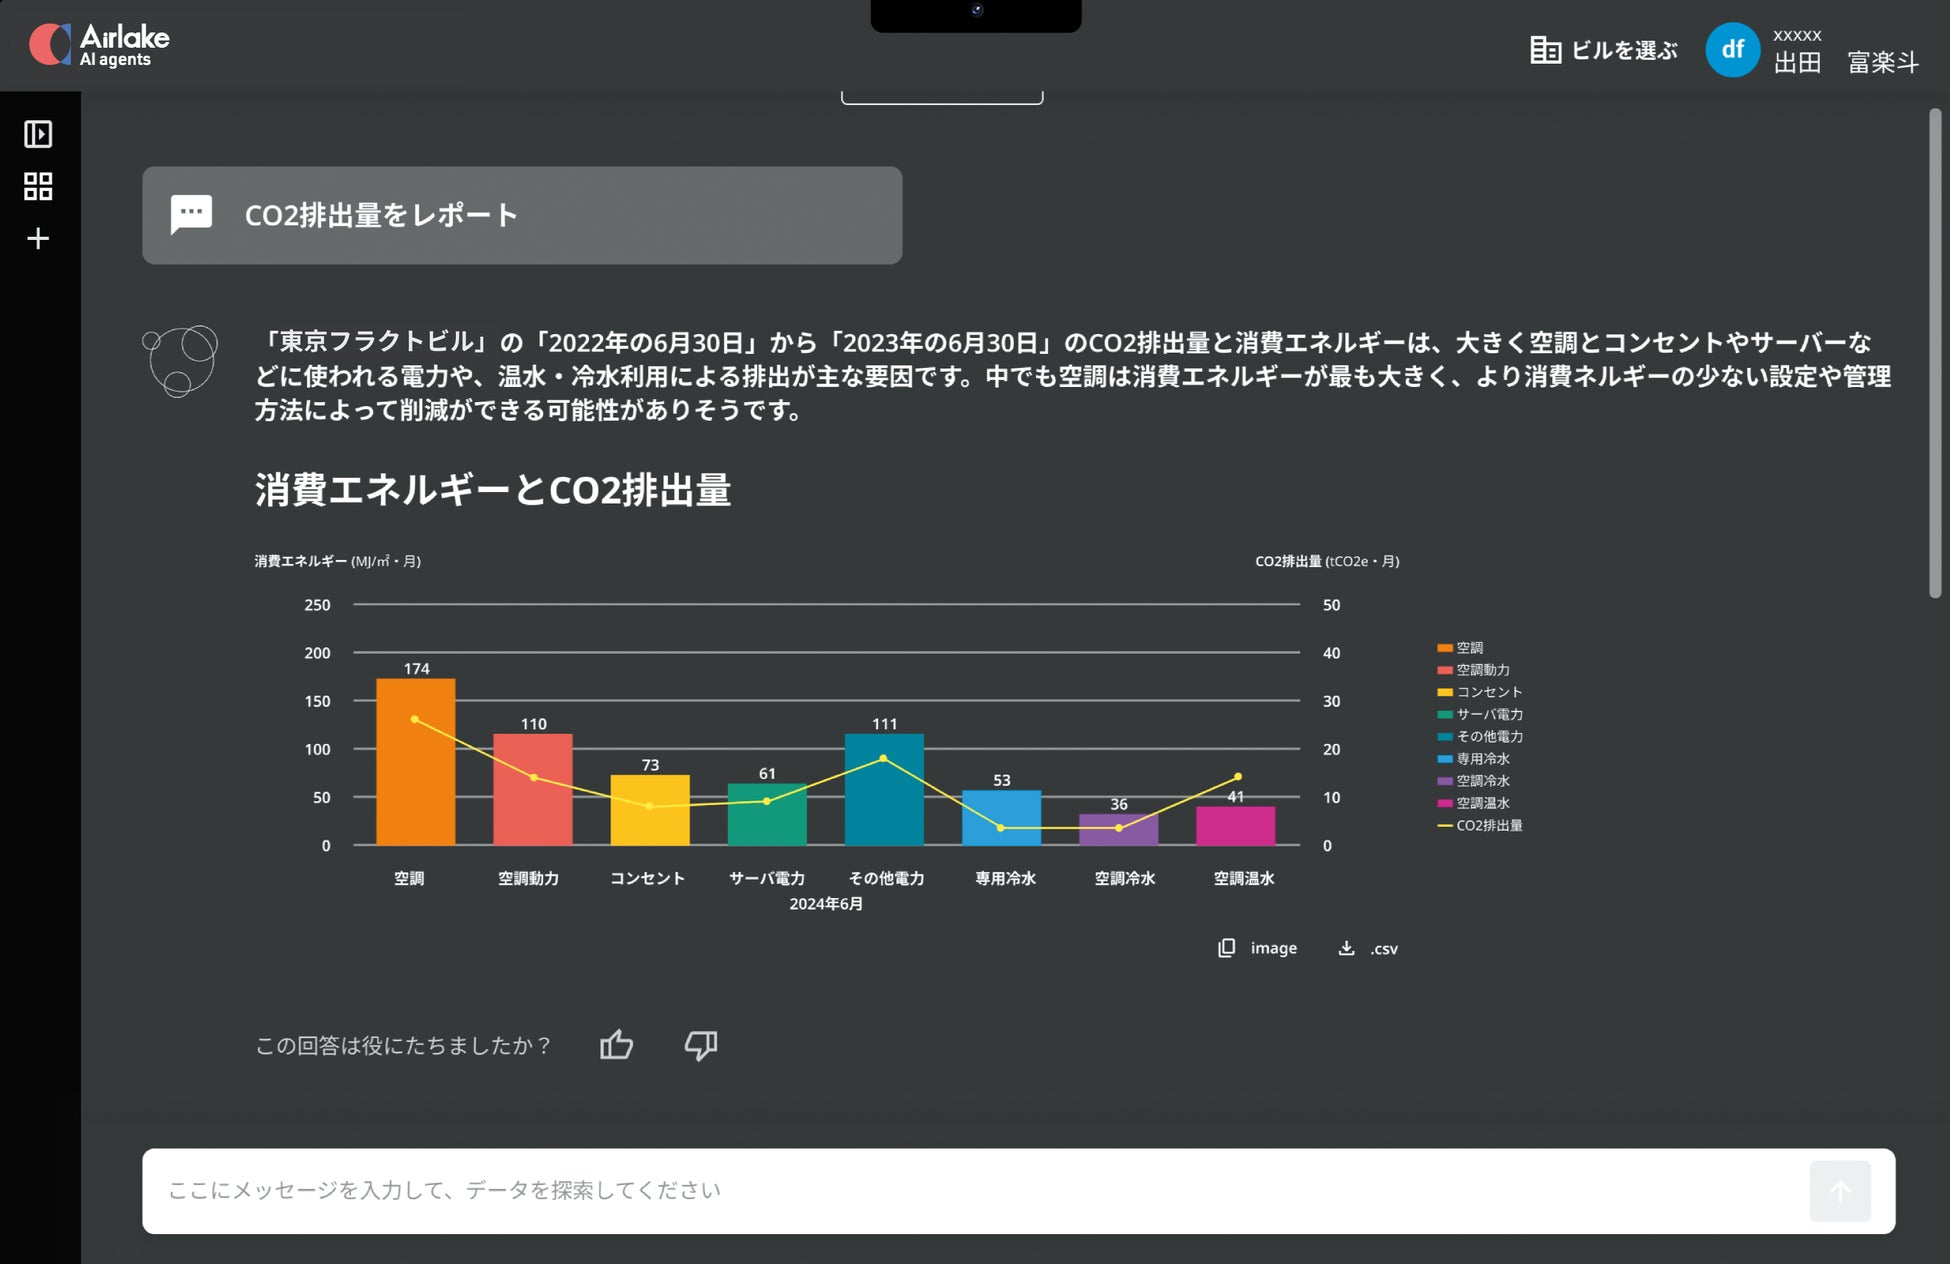1950x1264 pixels.
Task: Click the df user avatar
Action: click(x=1732, y=50)
